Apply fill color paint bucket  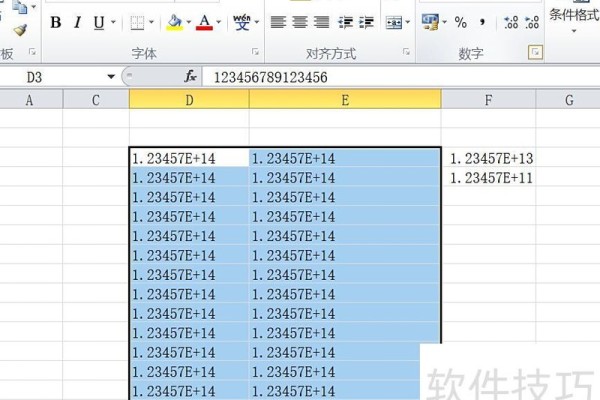coord(174,22)
